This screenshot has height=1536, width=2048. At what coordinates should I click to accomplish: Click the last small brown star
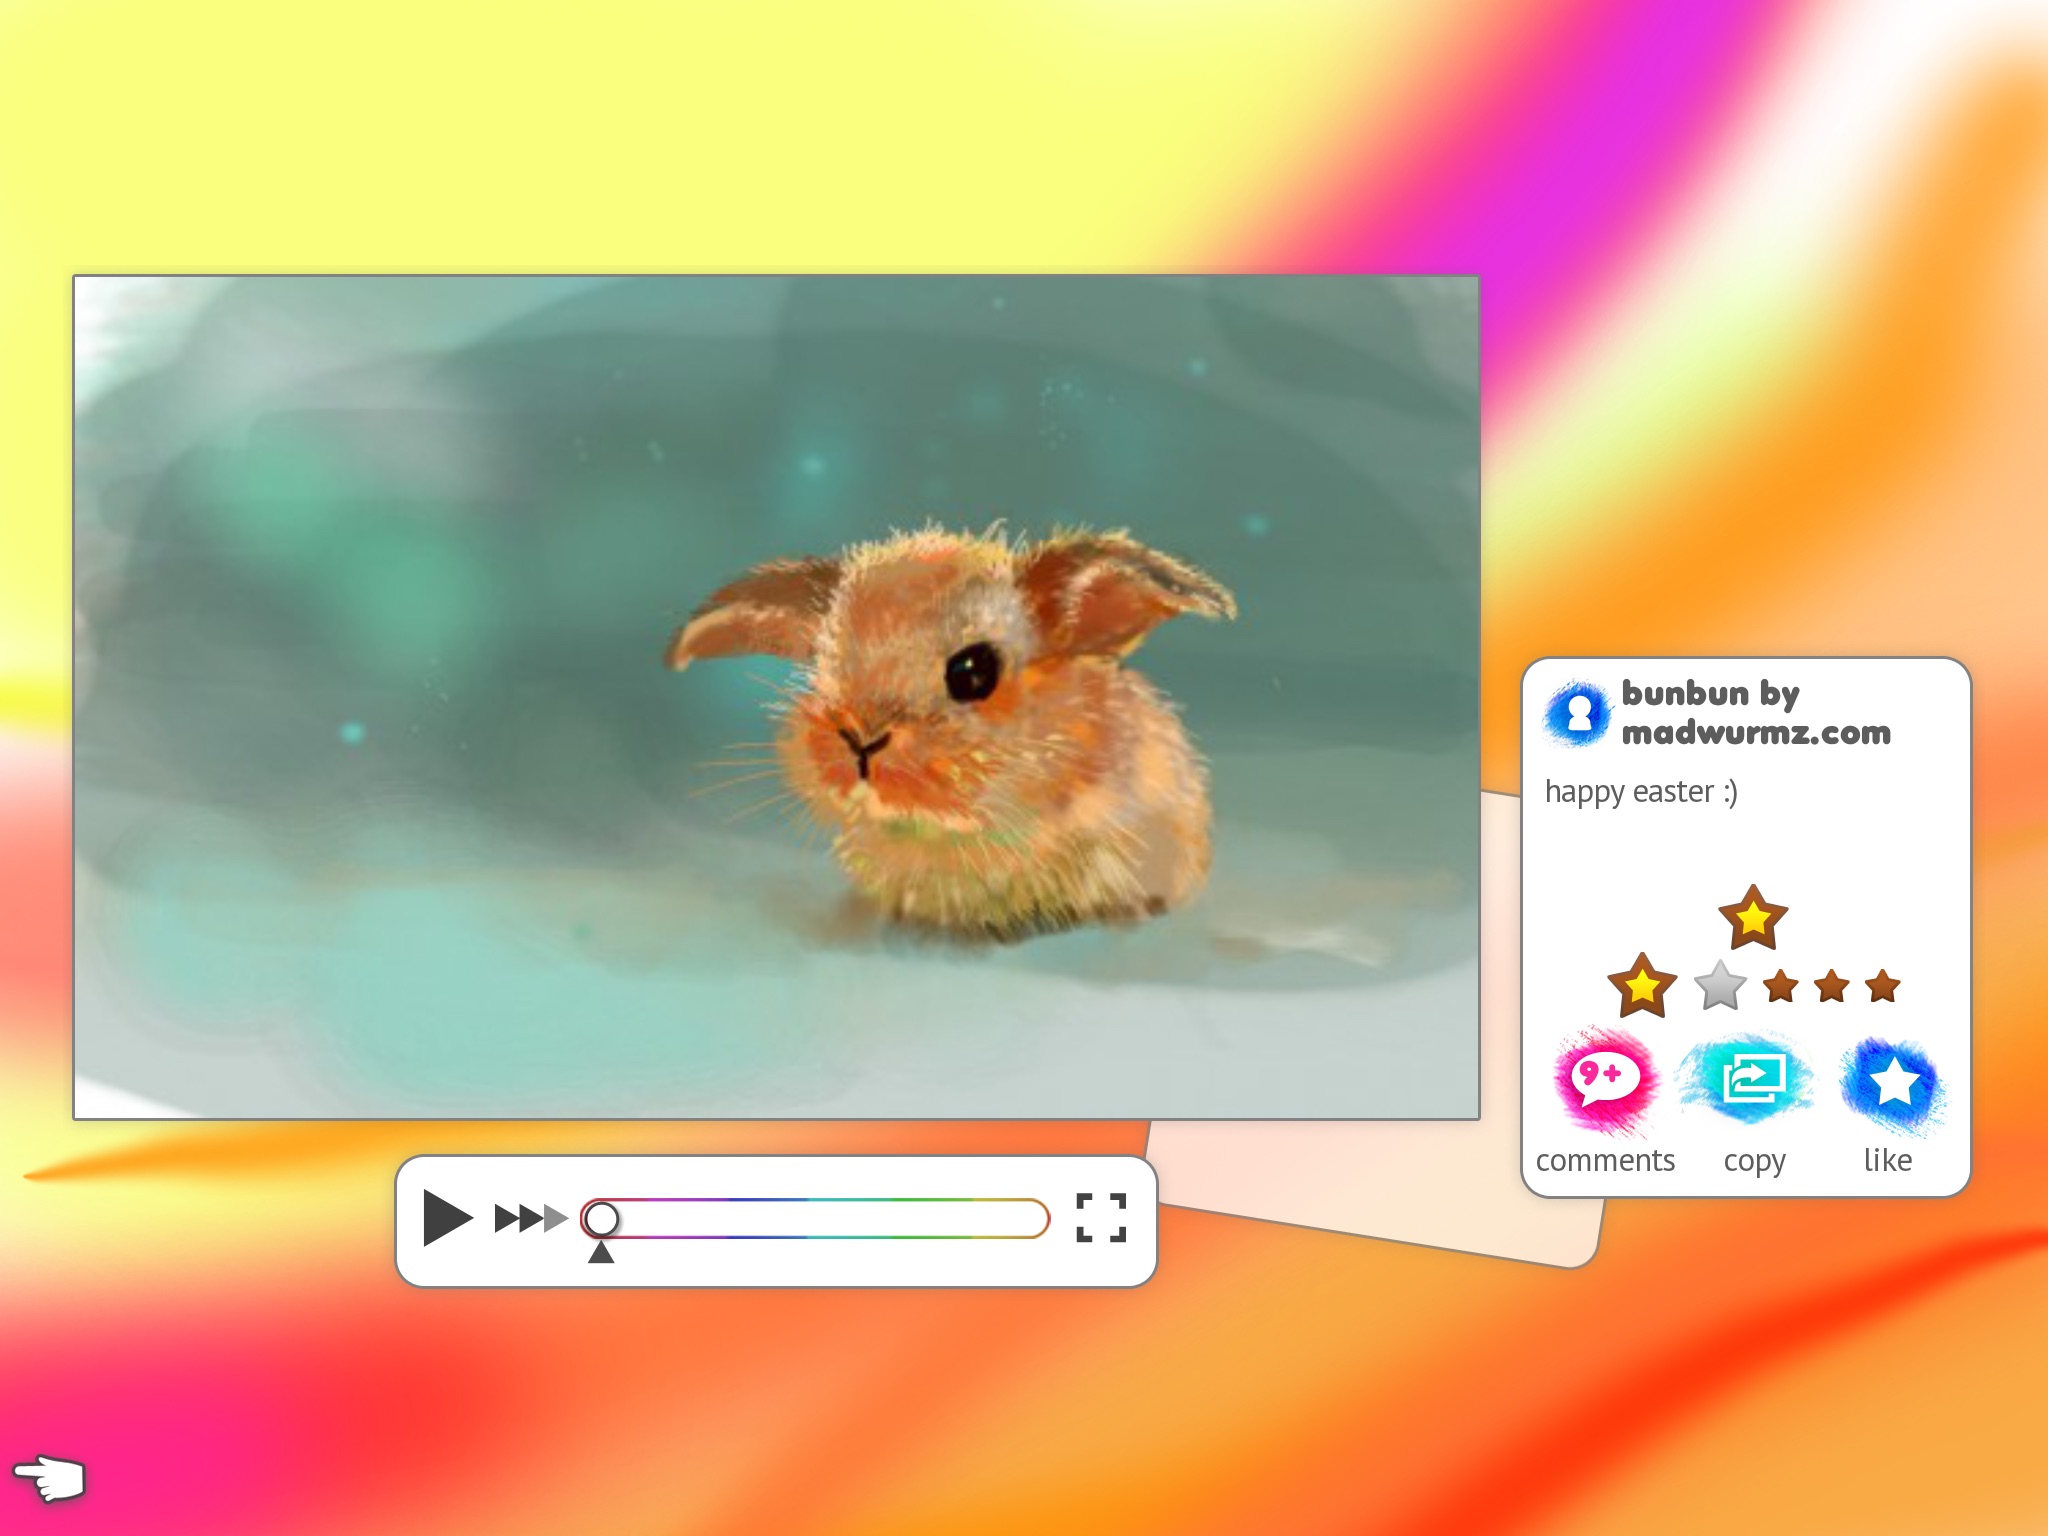tap(1883, 986)
